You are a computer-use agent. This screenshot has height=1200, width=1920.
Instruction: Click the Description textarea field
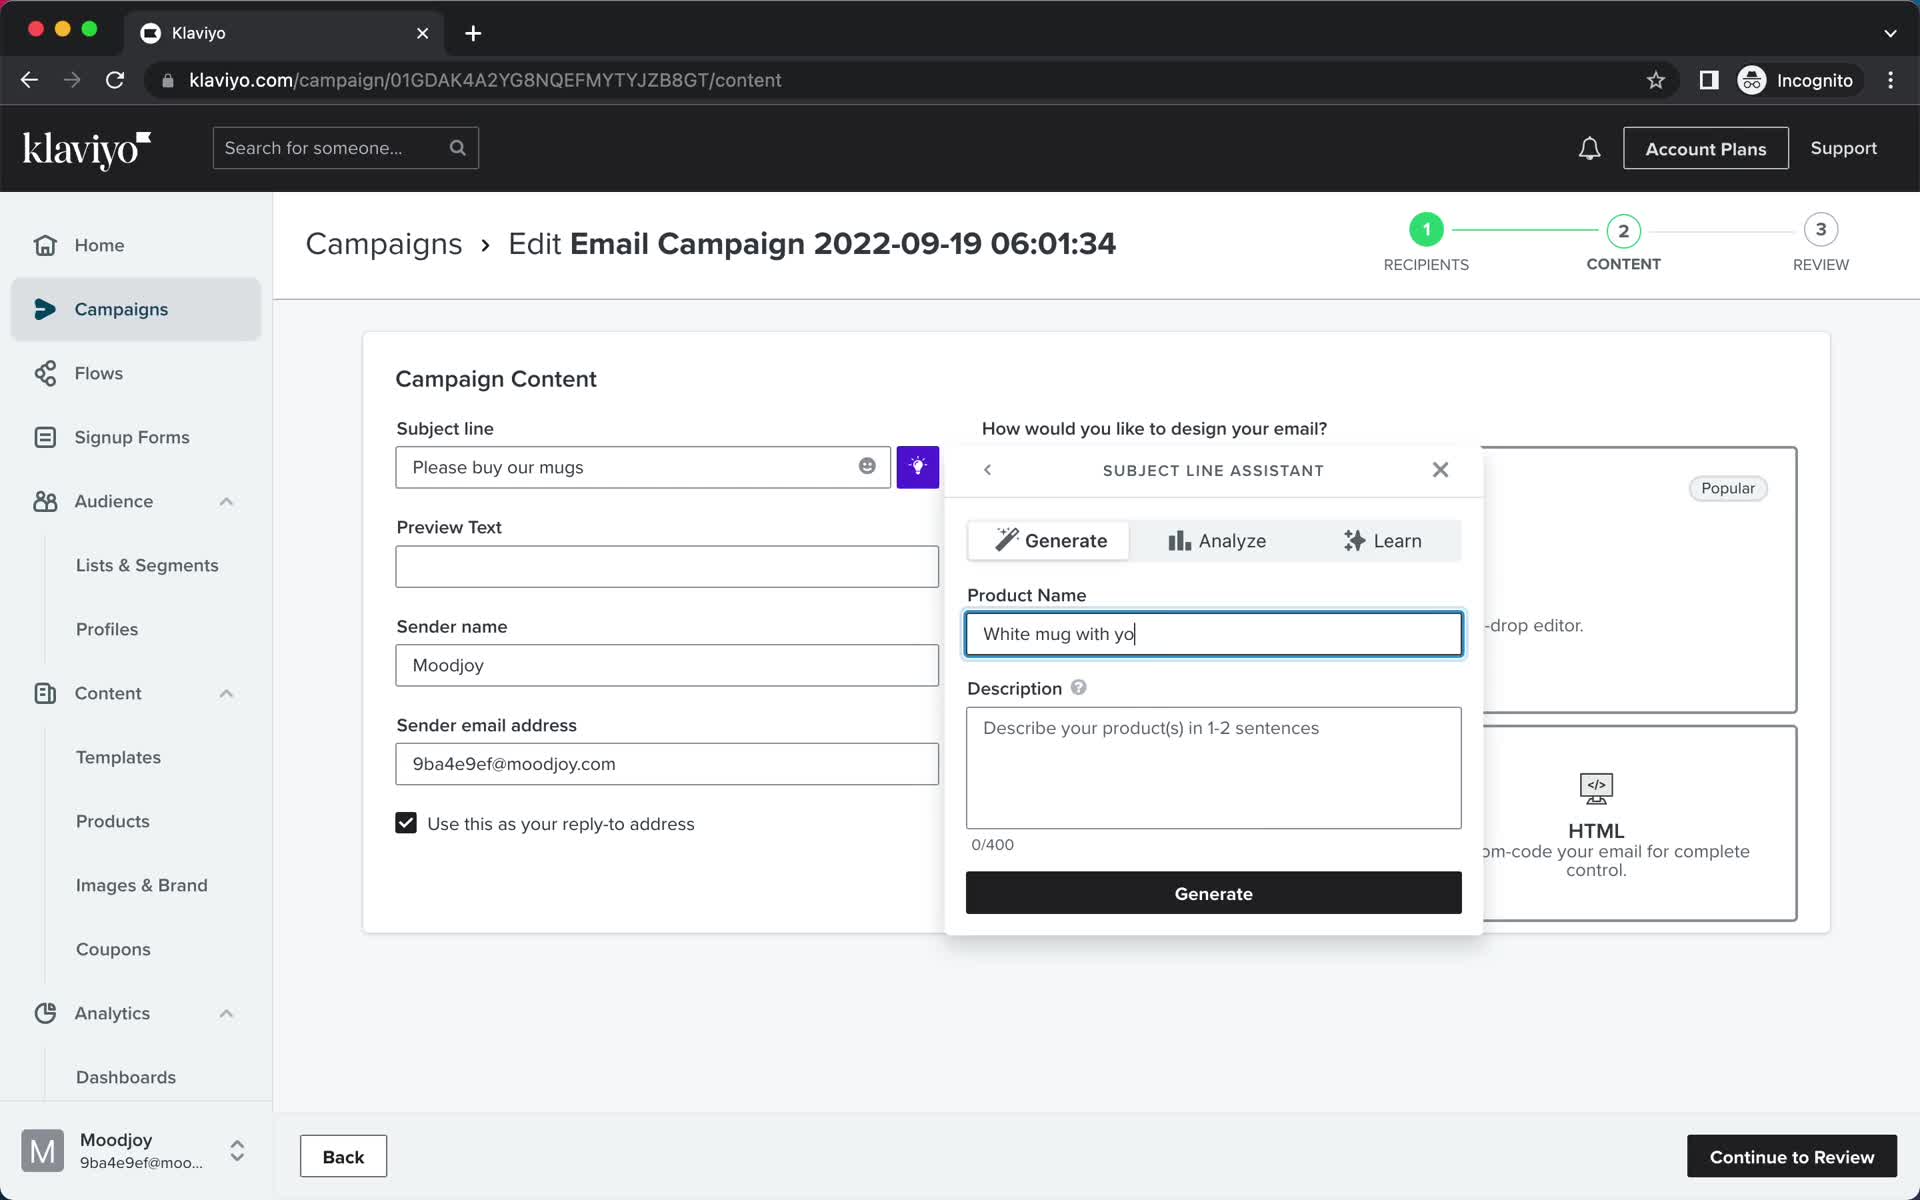coord(1214,766)
